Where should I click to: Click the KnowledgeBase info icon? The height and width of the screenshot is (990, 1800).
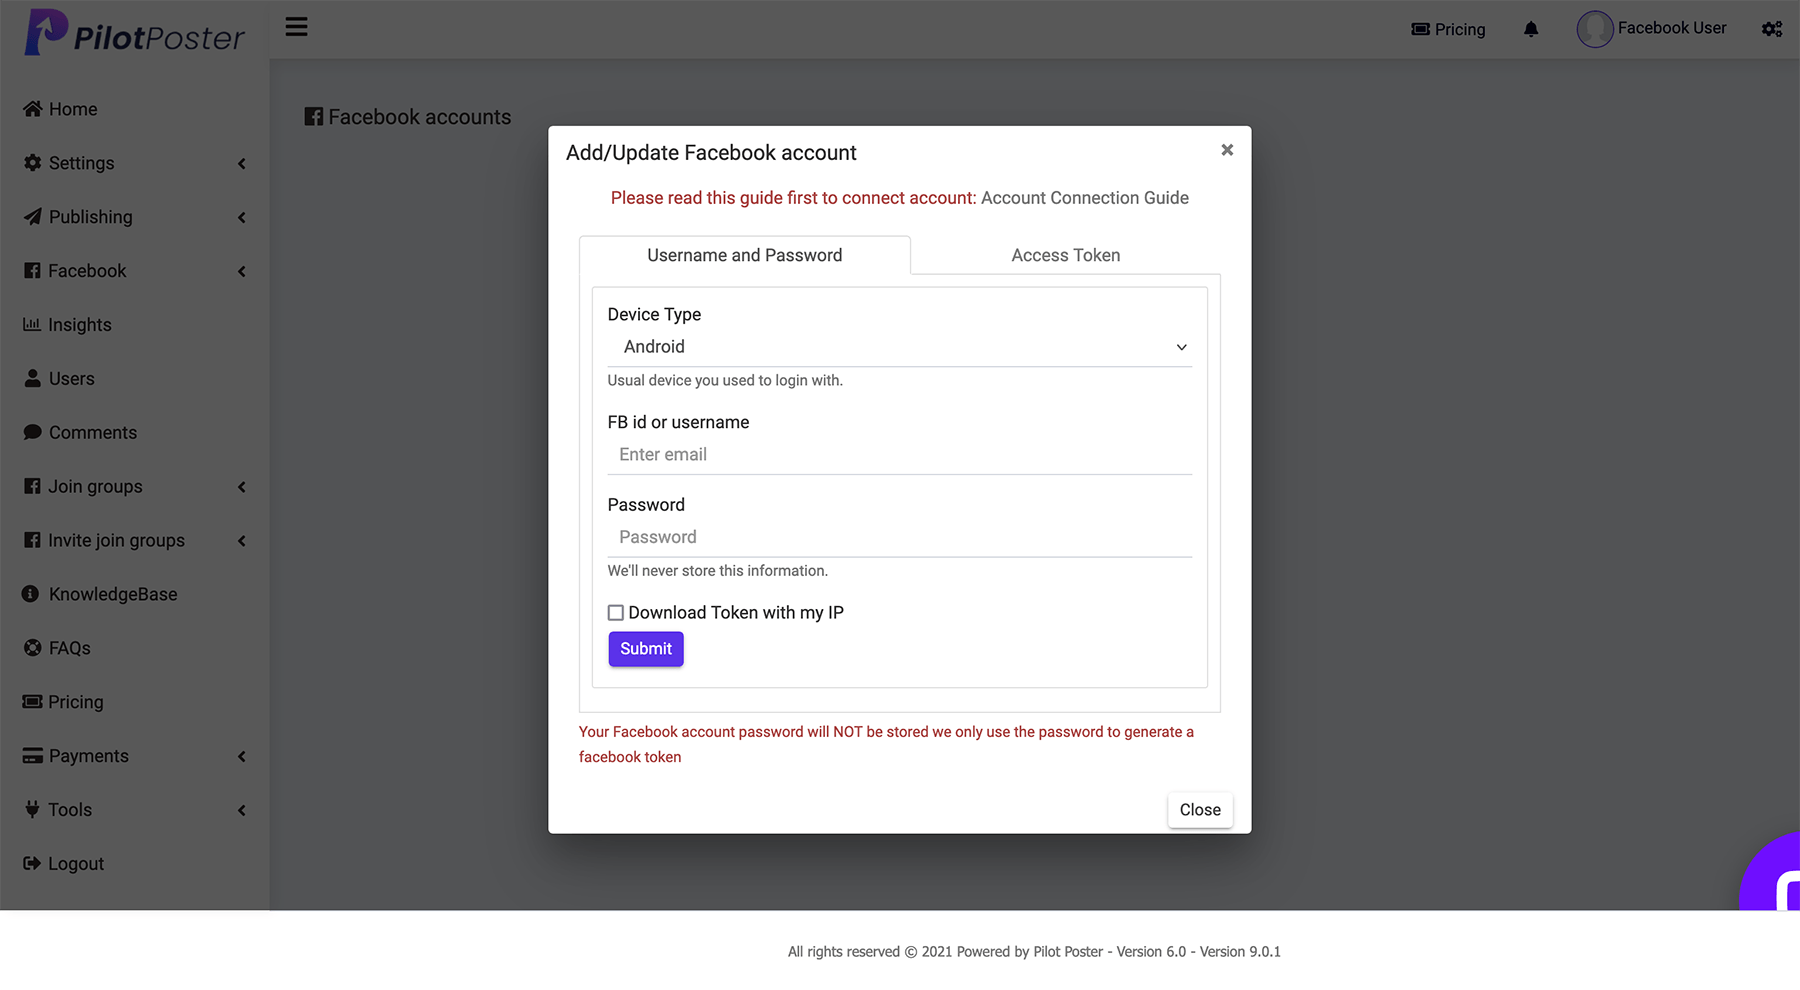31,594
